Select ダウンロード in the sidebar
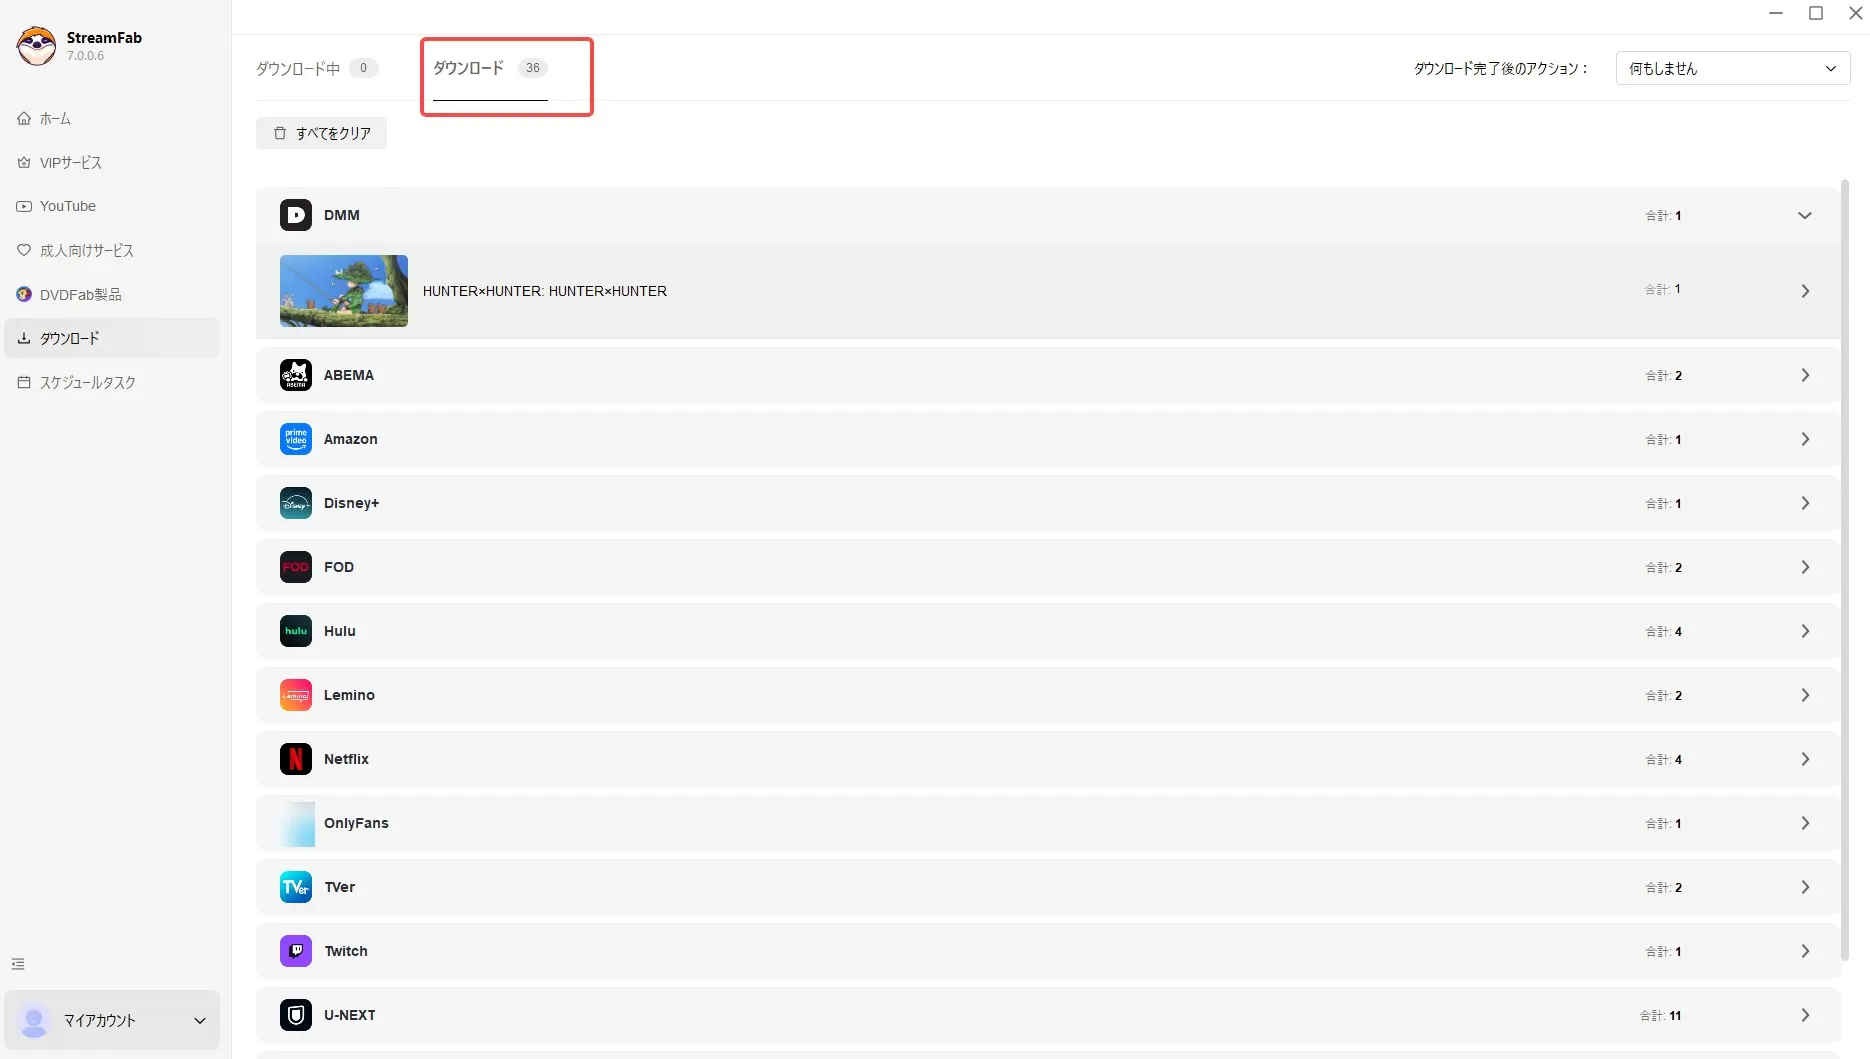The image size is (1870, 1059). 112,338
